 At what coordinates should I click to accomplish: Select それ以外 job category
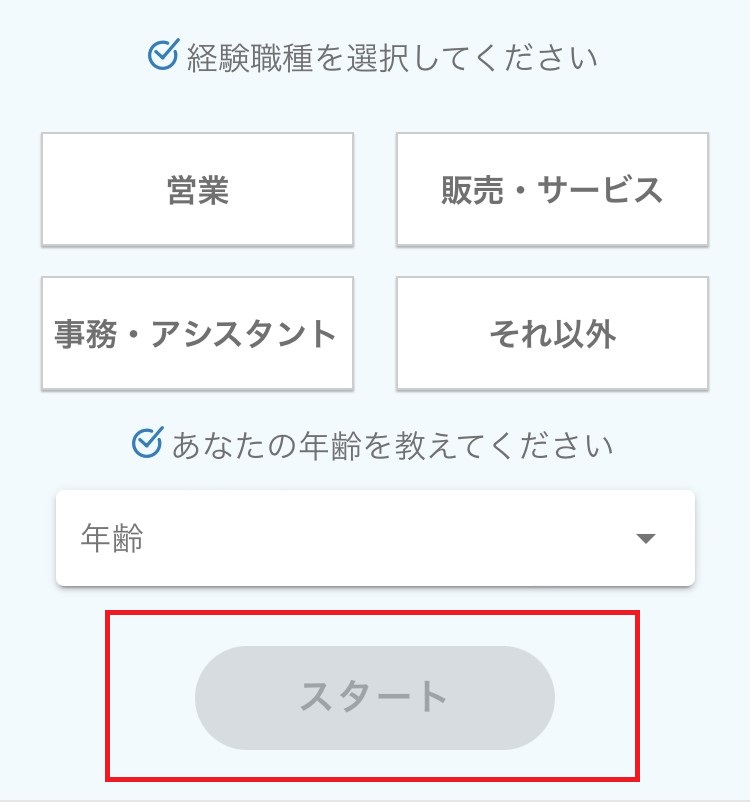tap(552, 333)
